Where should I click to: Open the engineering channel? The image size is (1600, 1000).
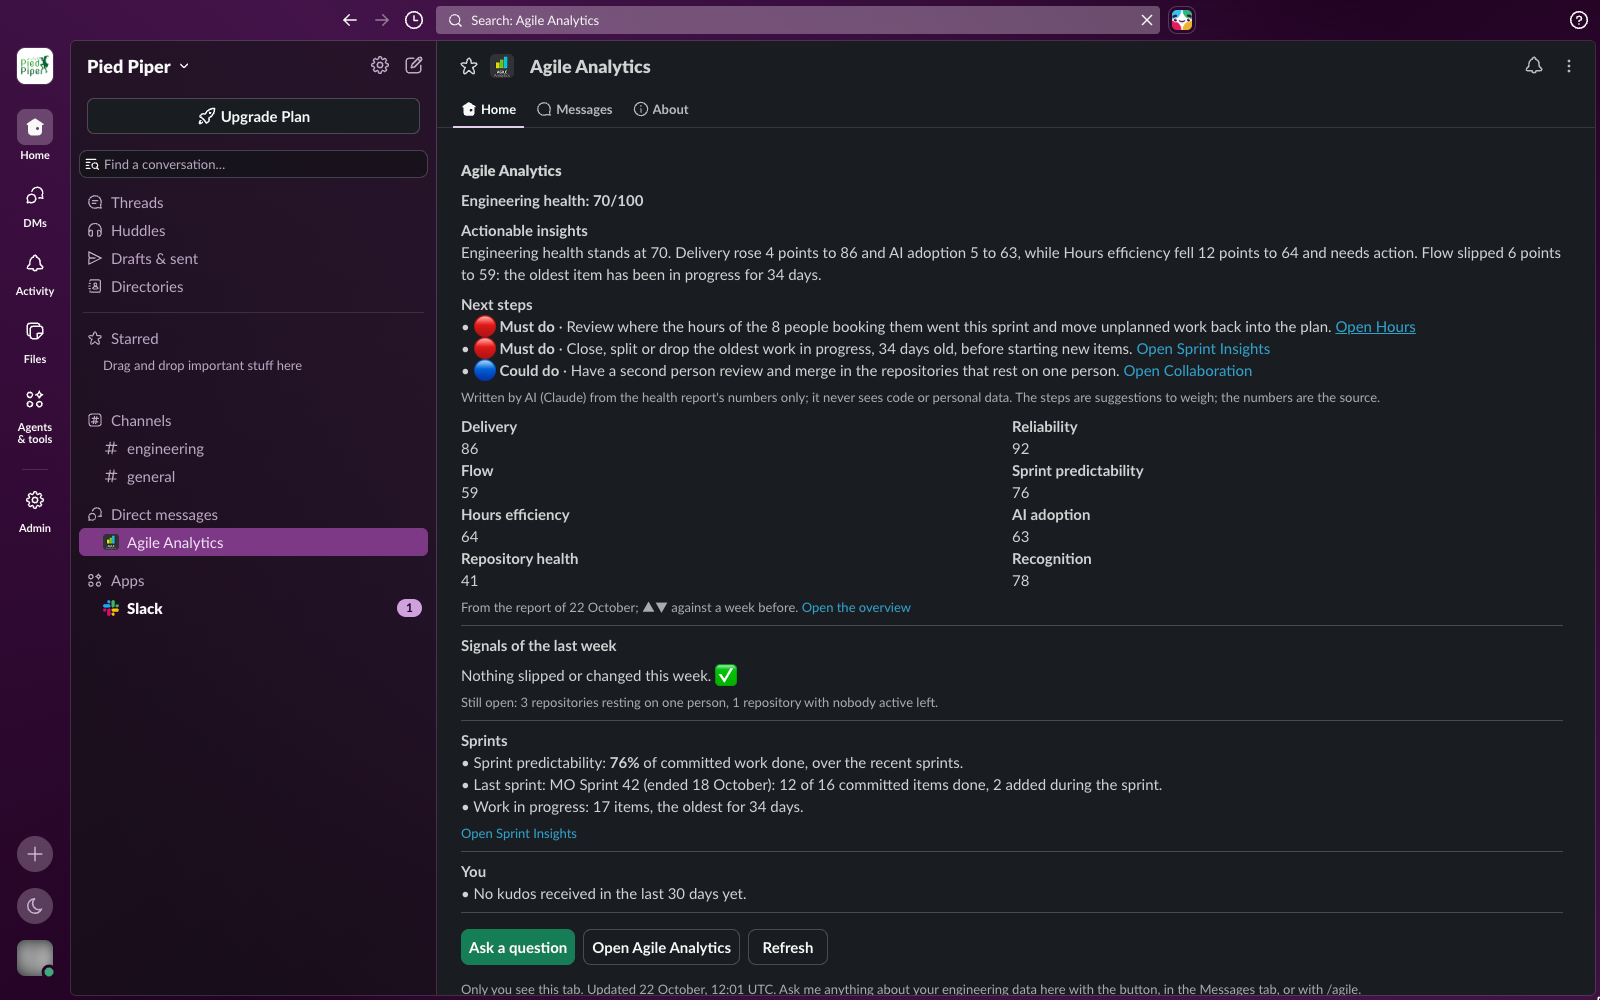(253, 449)
